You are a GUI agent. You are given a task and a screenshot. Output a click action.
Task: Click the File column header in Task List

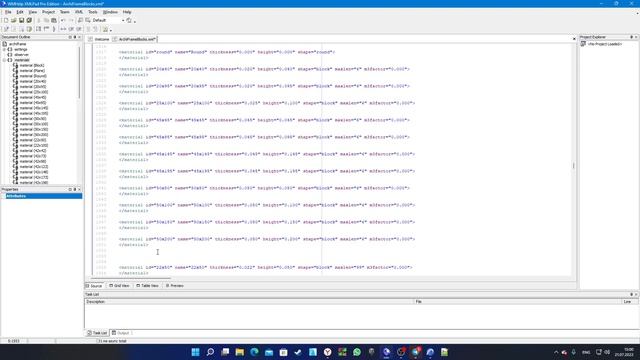[518, 302]
